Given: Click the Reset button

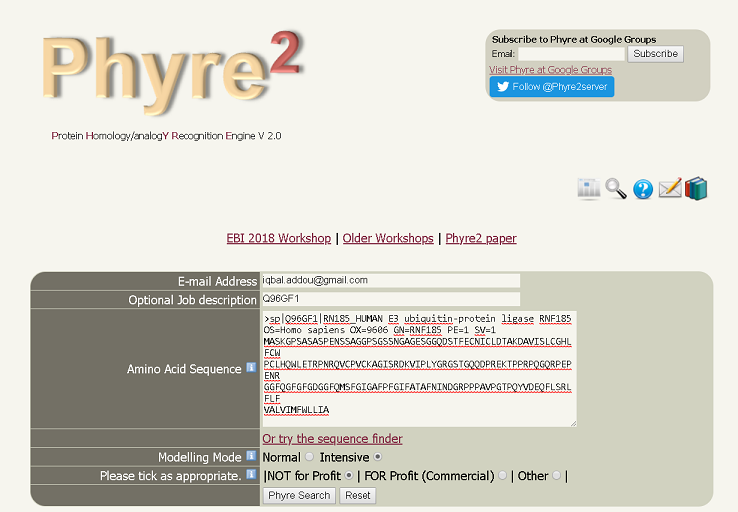Looking at the screenshot, I should [358, 495].
